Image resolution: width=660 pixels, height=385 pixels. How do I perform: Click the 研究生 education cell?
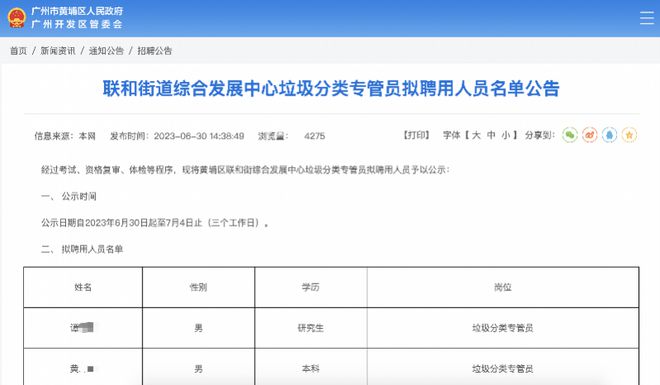[x=311, y=328]
